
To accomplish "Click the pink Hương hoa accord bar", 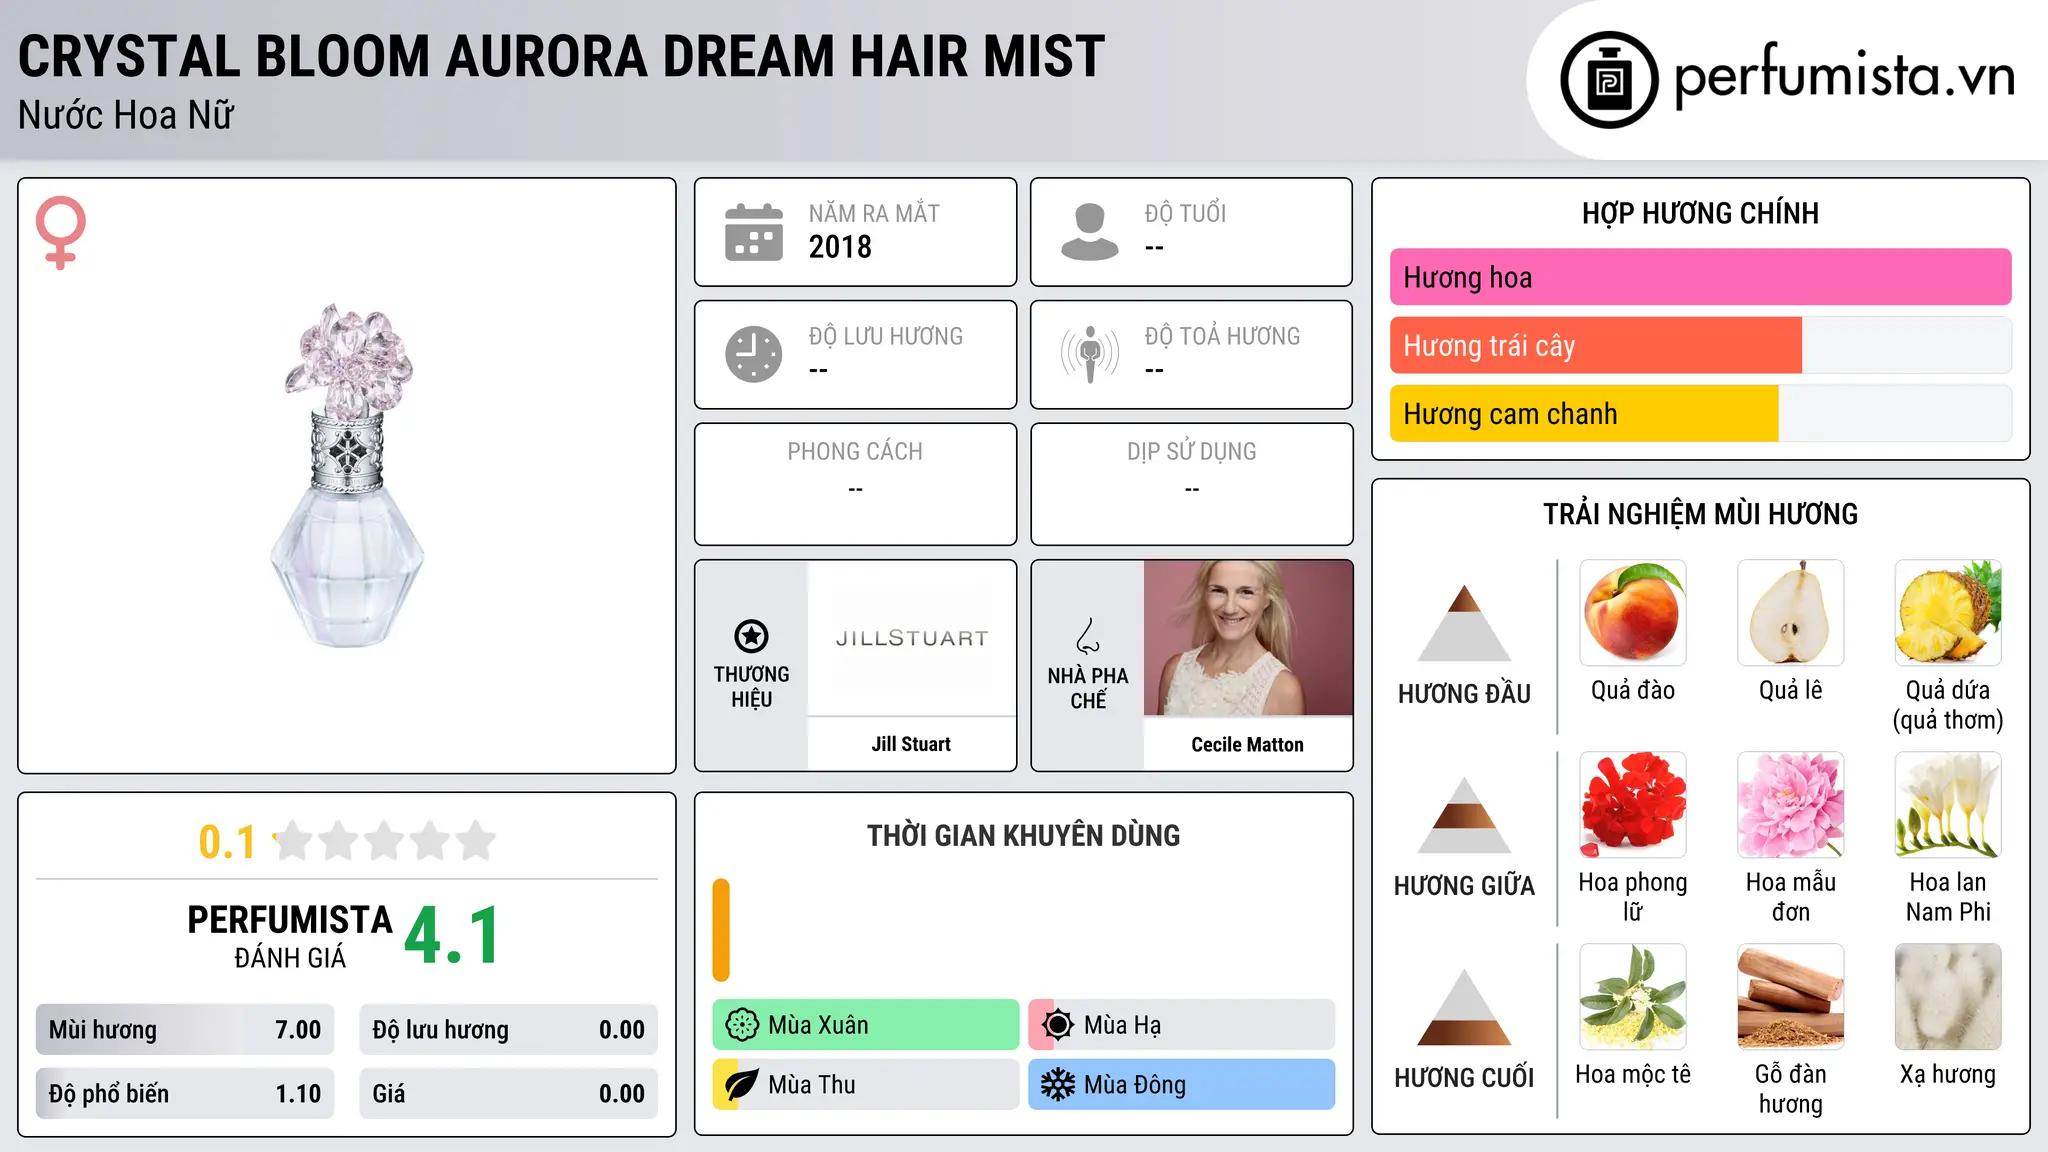I will pyautogui.click(x=1700, y=277).
